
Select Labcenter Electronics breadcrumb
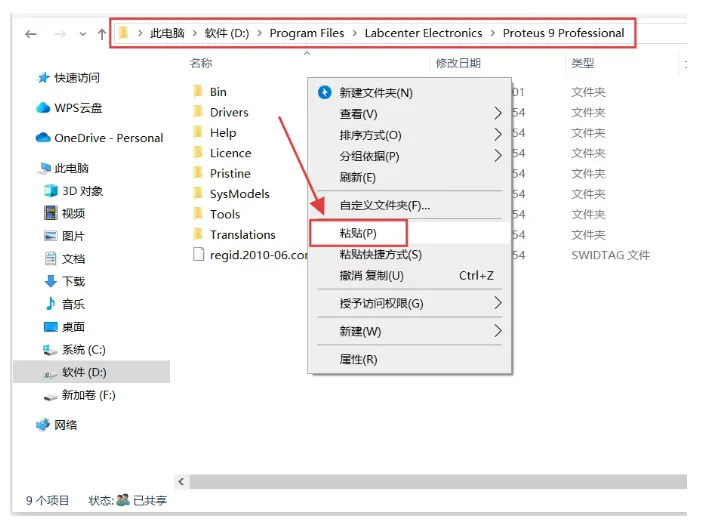(423, 33)
